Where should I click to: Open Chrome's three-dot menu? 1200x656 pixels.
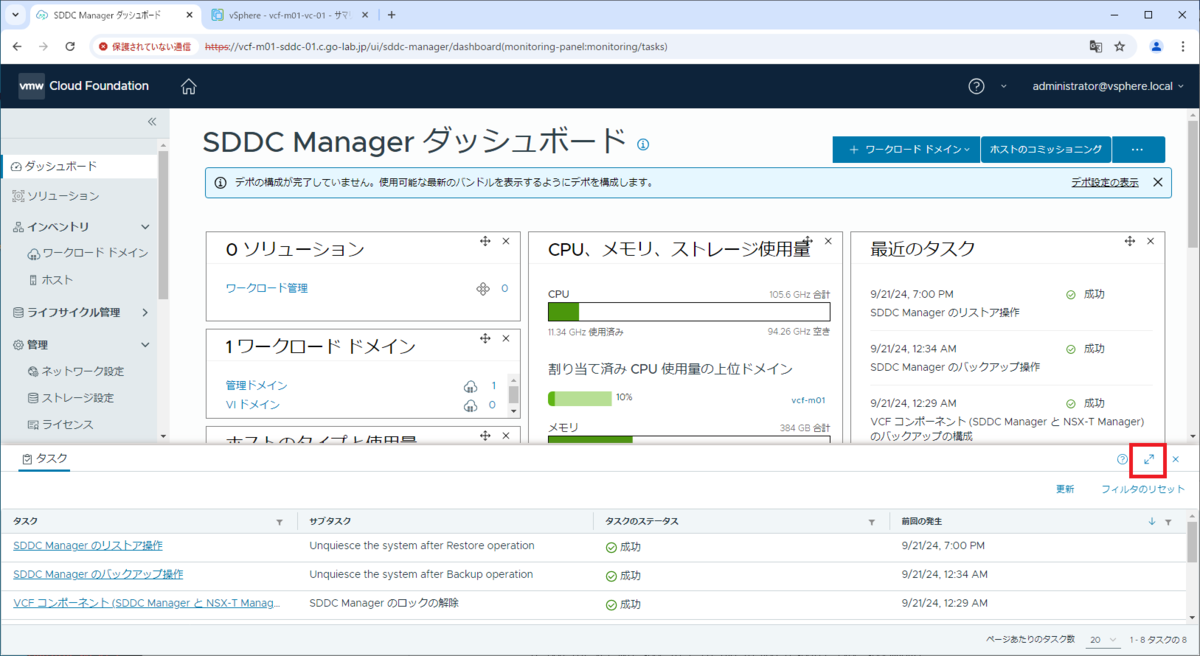1183,46
